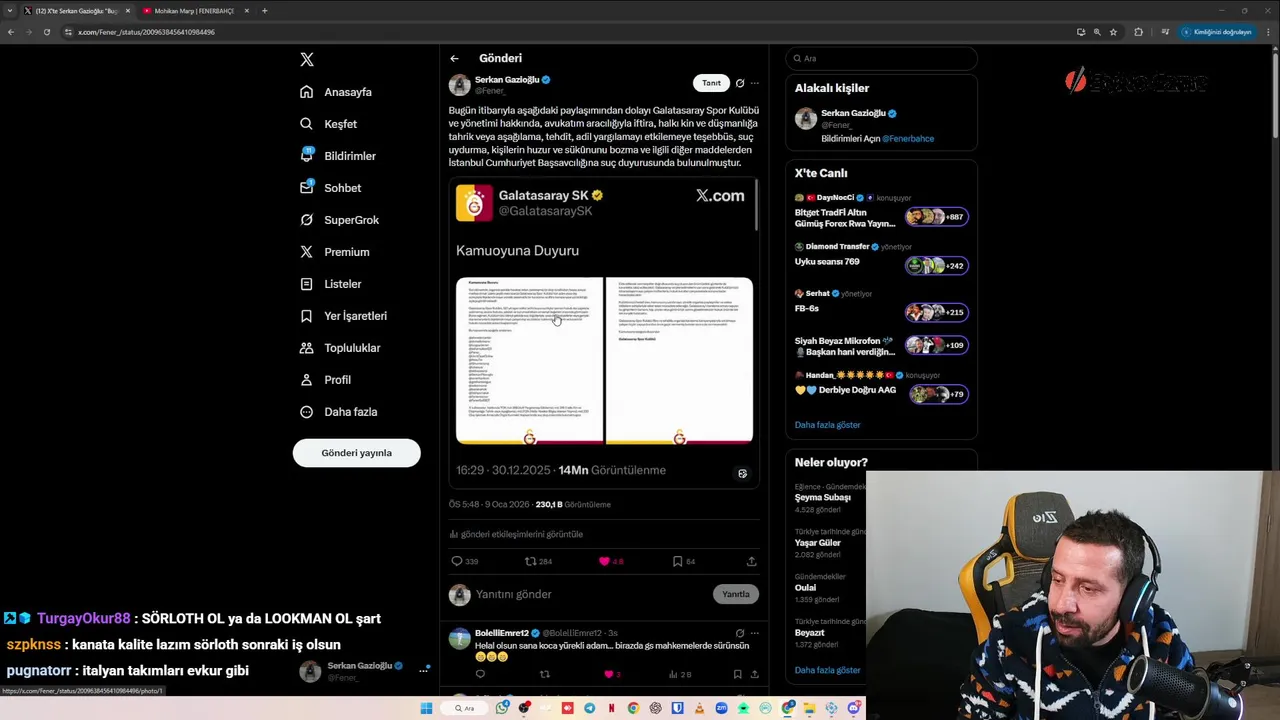Viewport: 1280px width, 720px height.
Task: Open browser extensions puzzle icon
Action: (1138, 32)
